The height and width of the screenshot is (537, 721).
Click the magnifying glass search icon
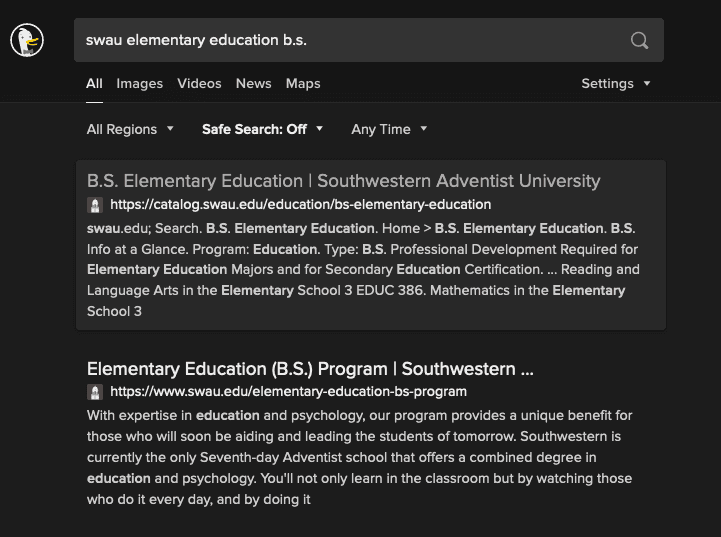(x=639, y=40)
